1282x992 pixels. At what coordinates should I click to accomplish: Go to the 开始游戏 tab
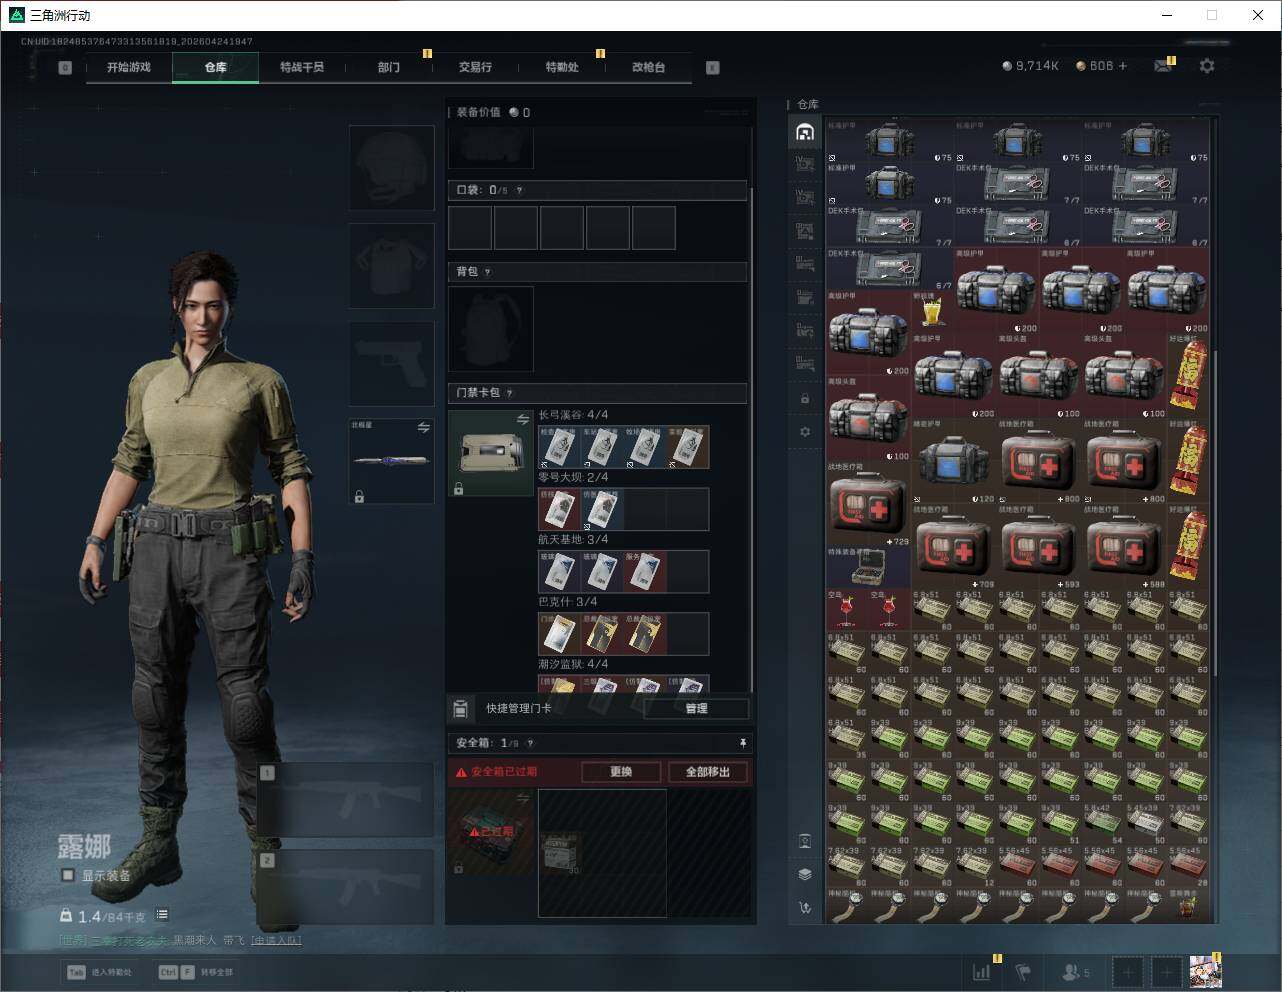pyautogui.click(x=129, y=67)
